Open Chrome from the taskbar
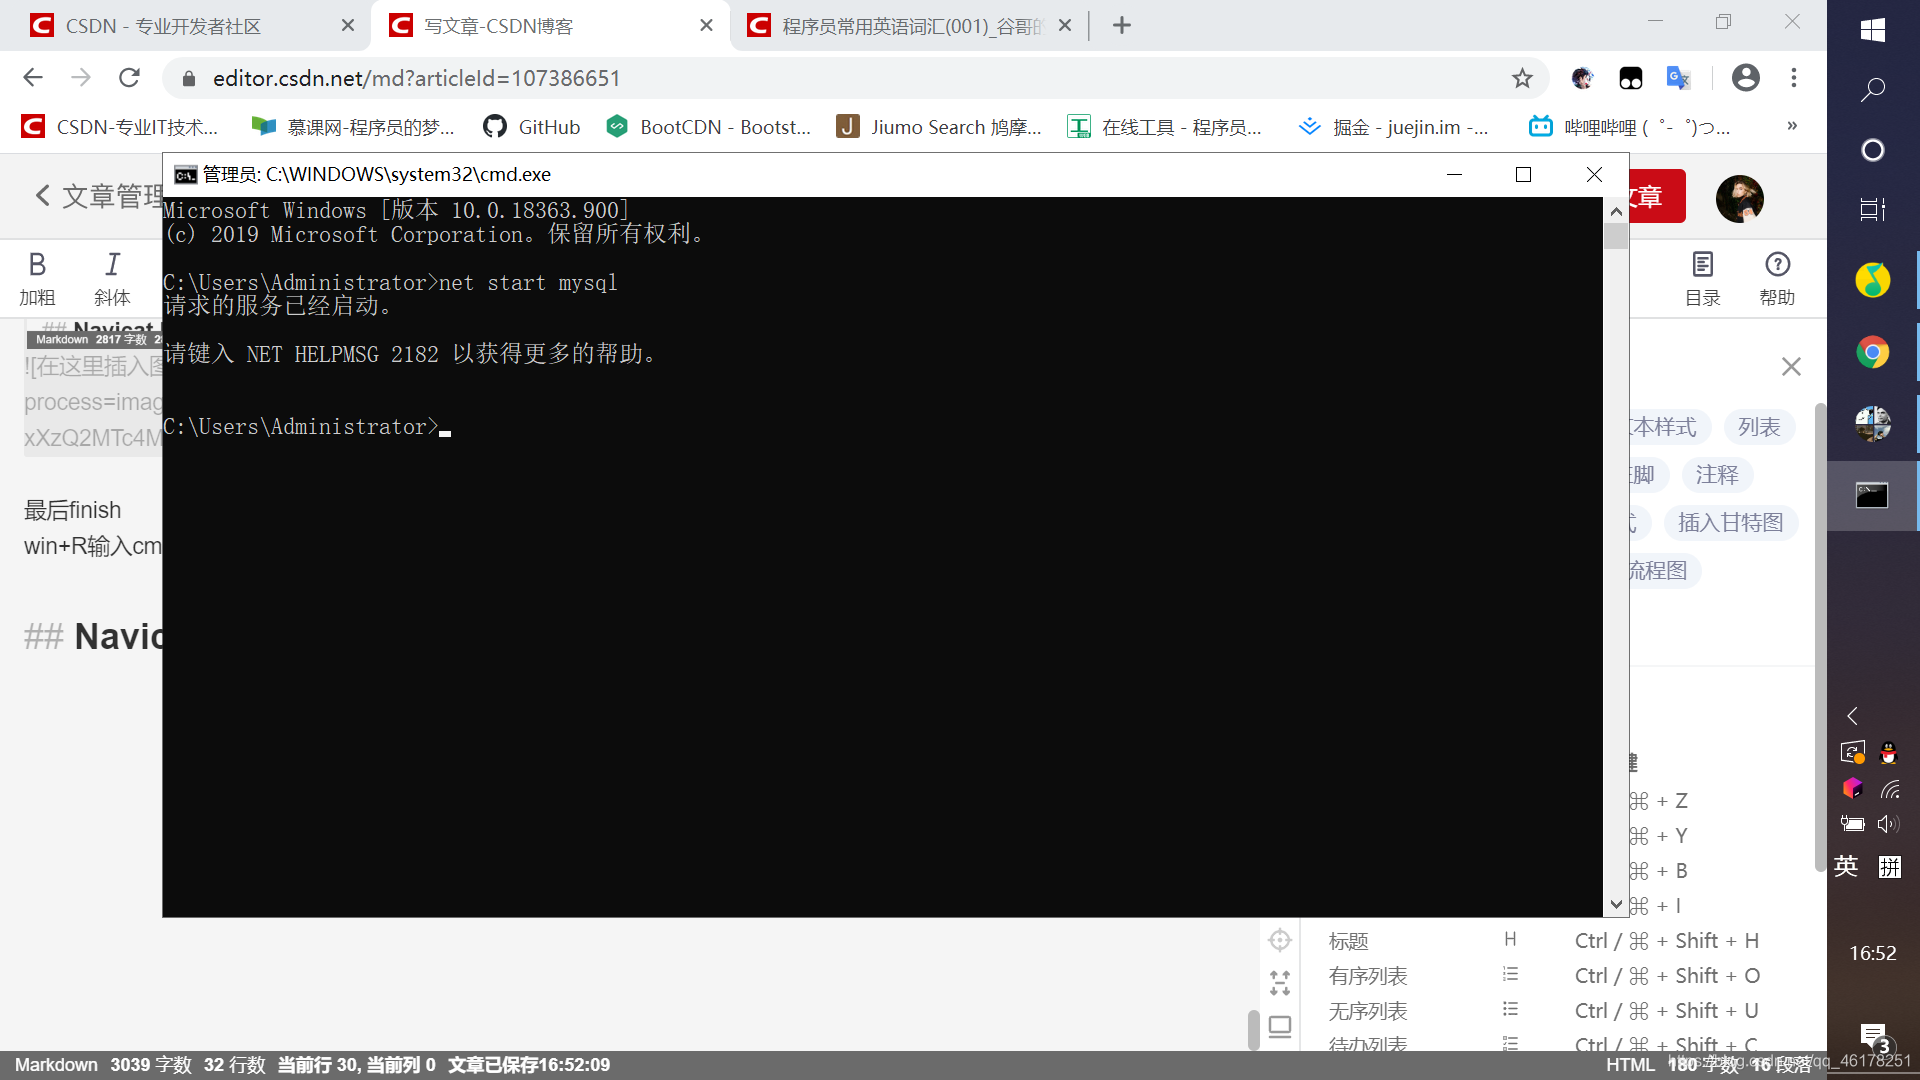This screenshot has height=1080, width=1920. (x=1873, y=352)
